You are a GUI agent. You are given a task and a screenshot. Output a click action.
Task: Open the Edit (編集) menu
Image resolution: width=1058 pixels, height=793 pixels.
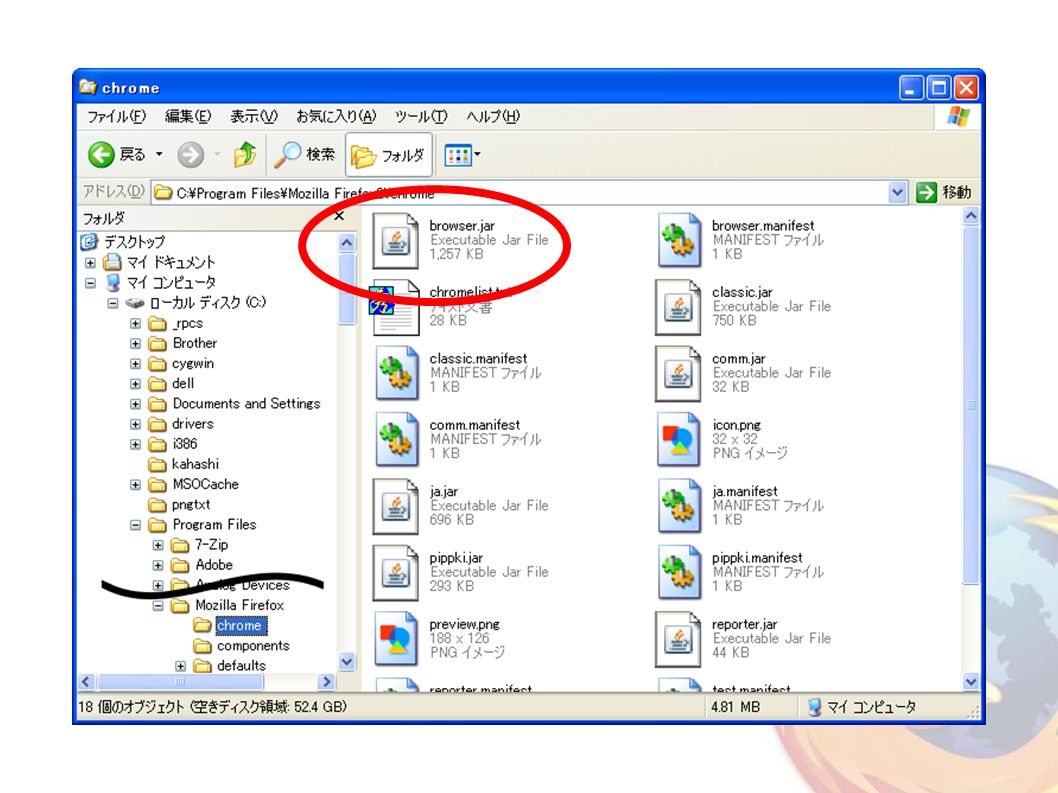point(188,117)
